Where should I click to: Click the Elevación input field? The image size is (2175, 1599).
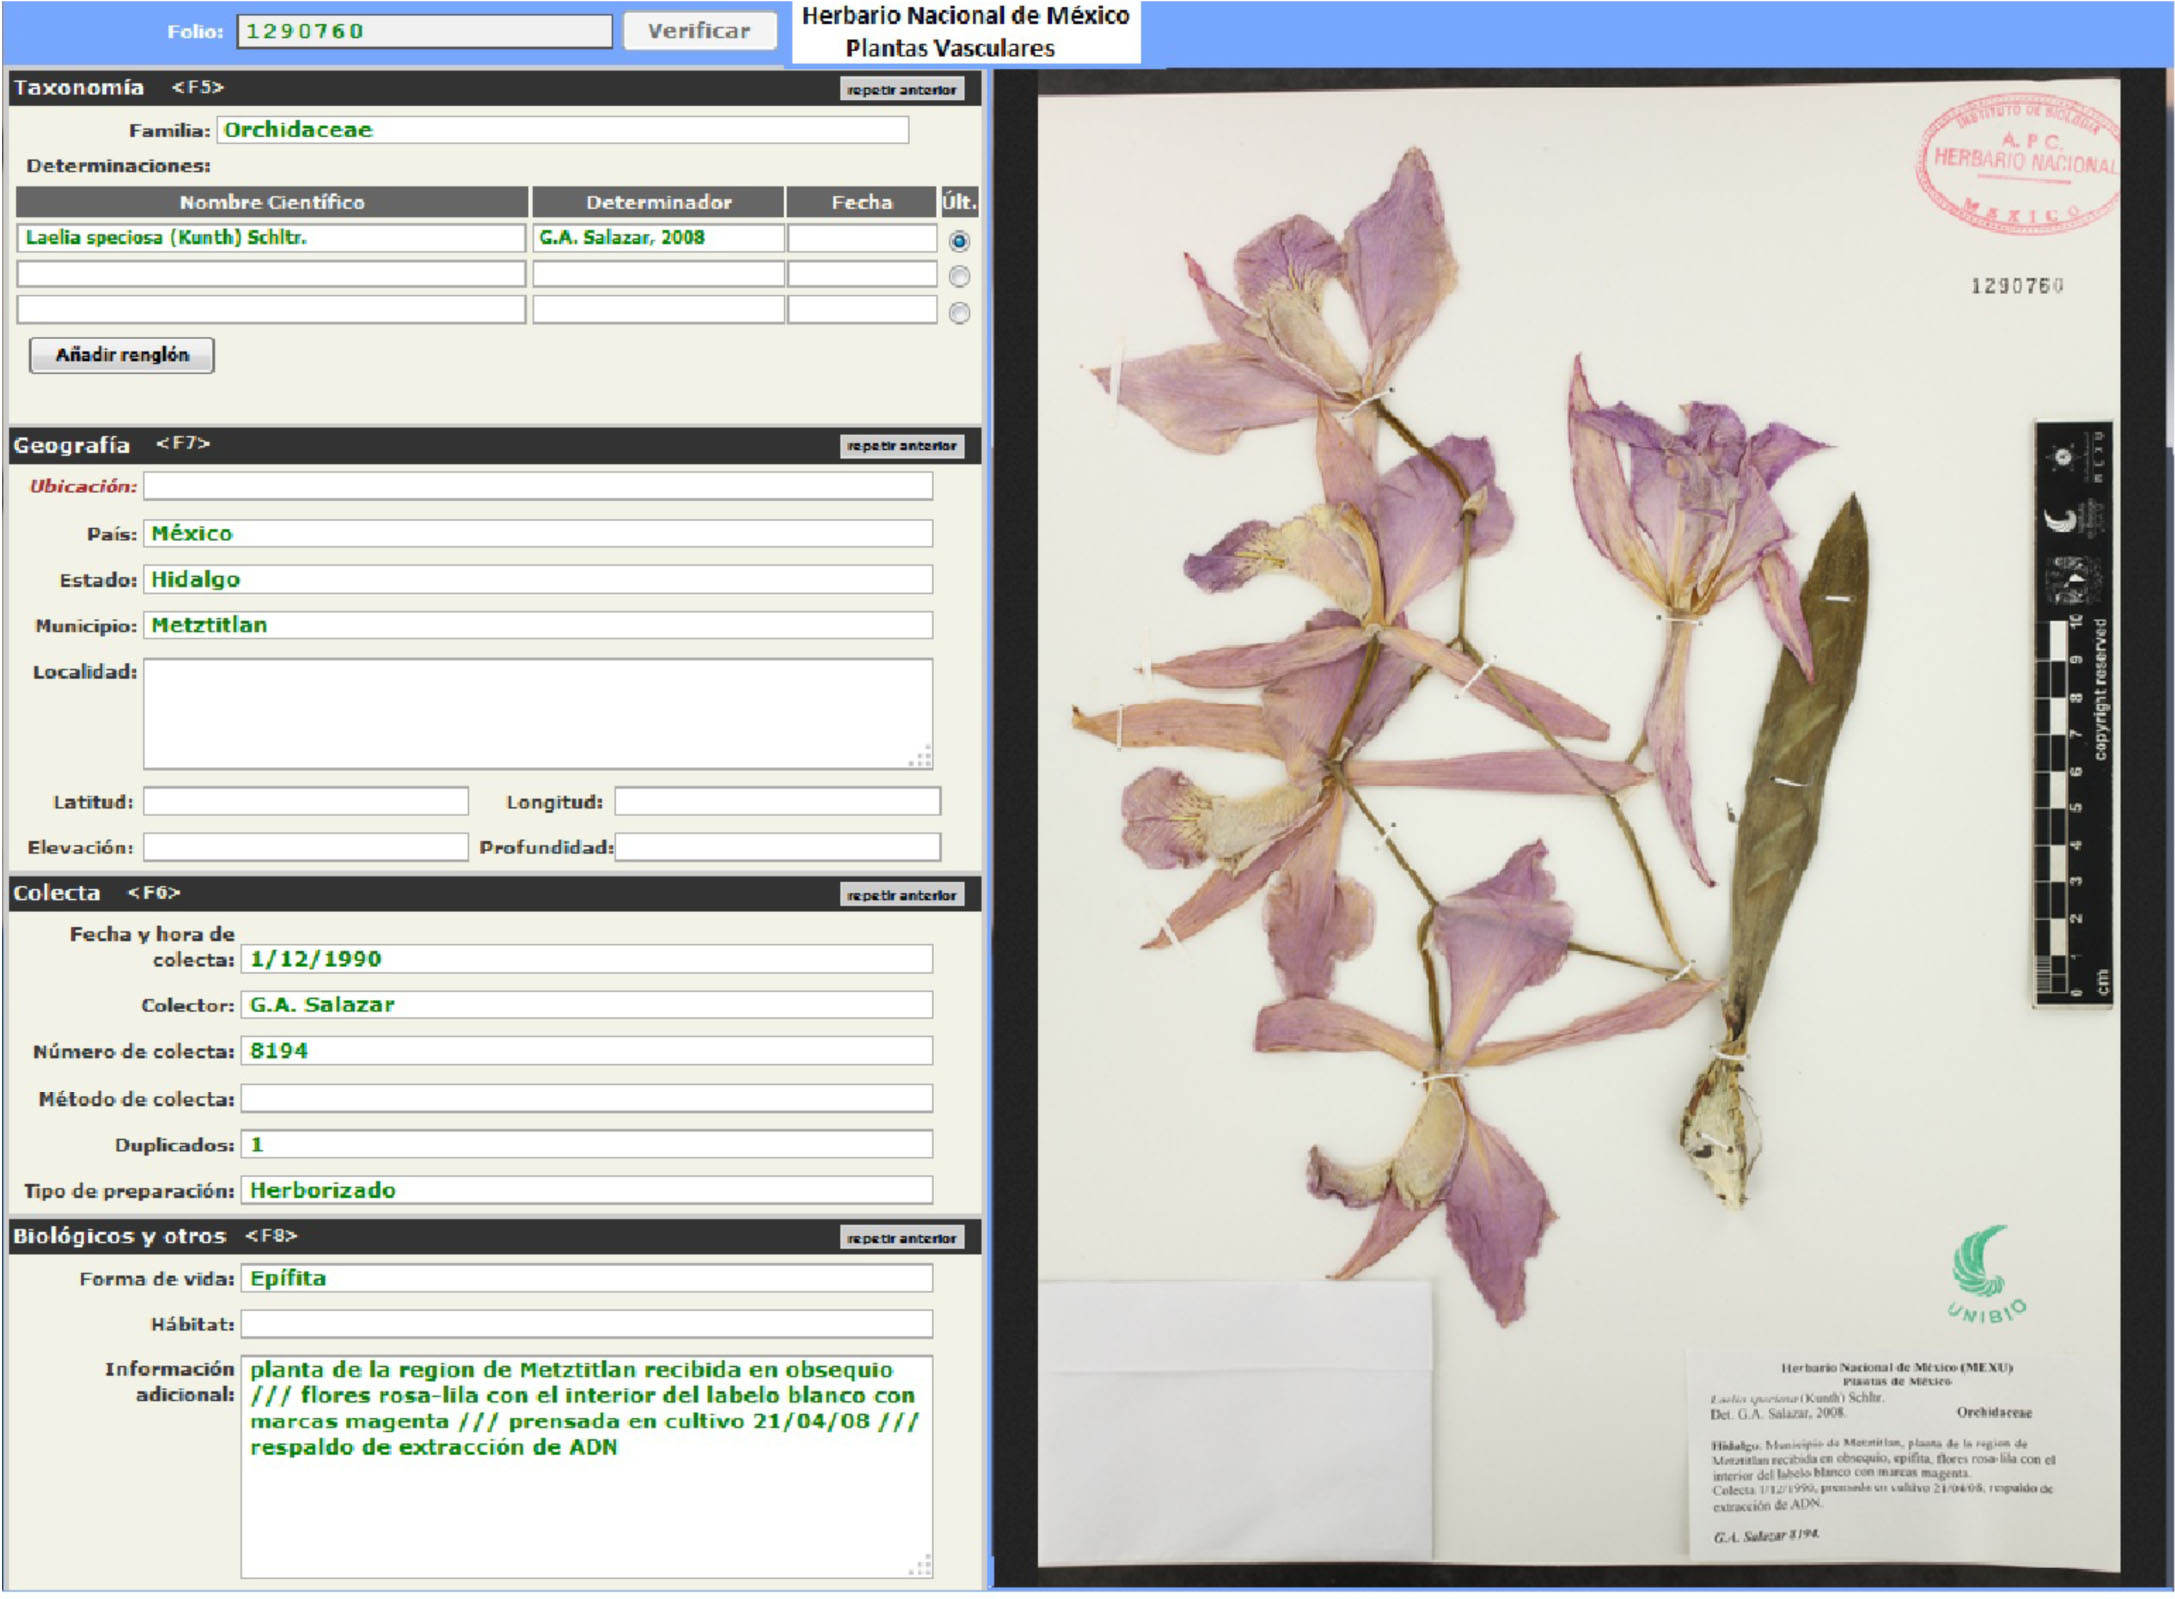point(306,847)
